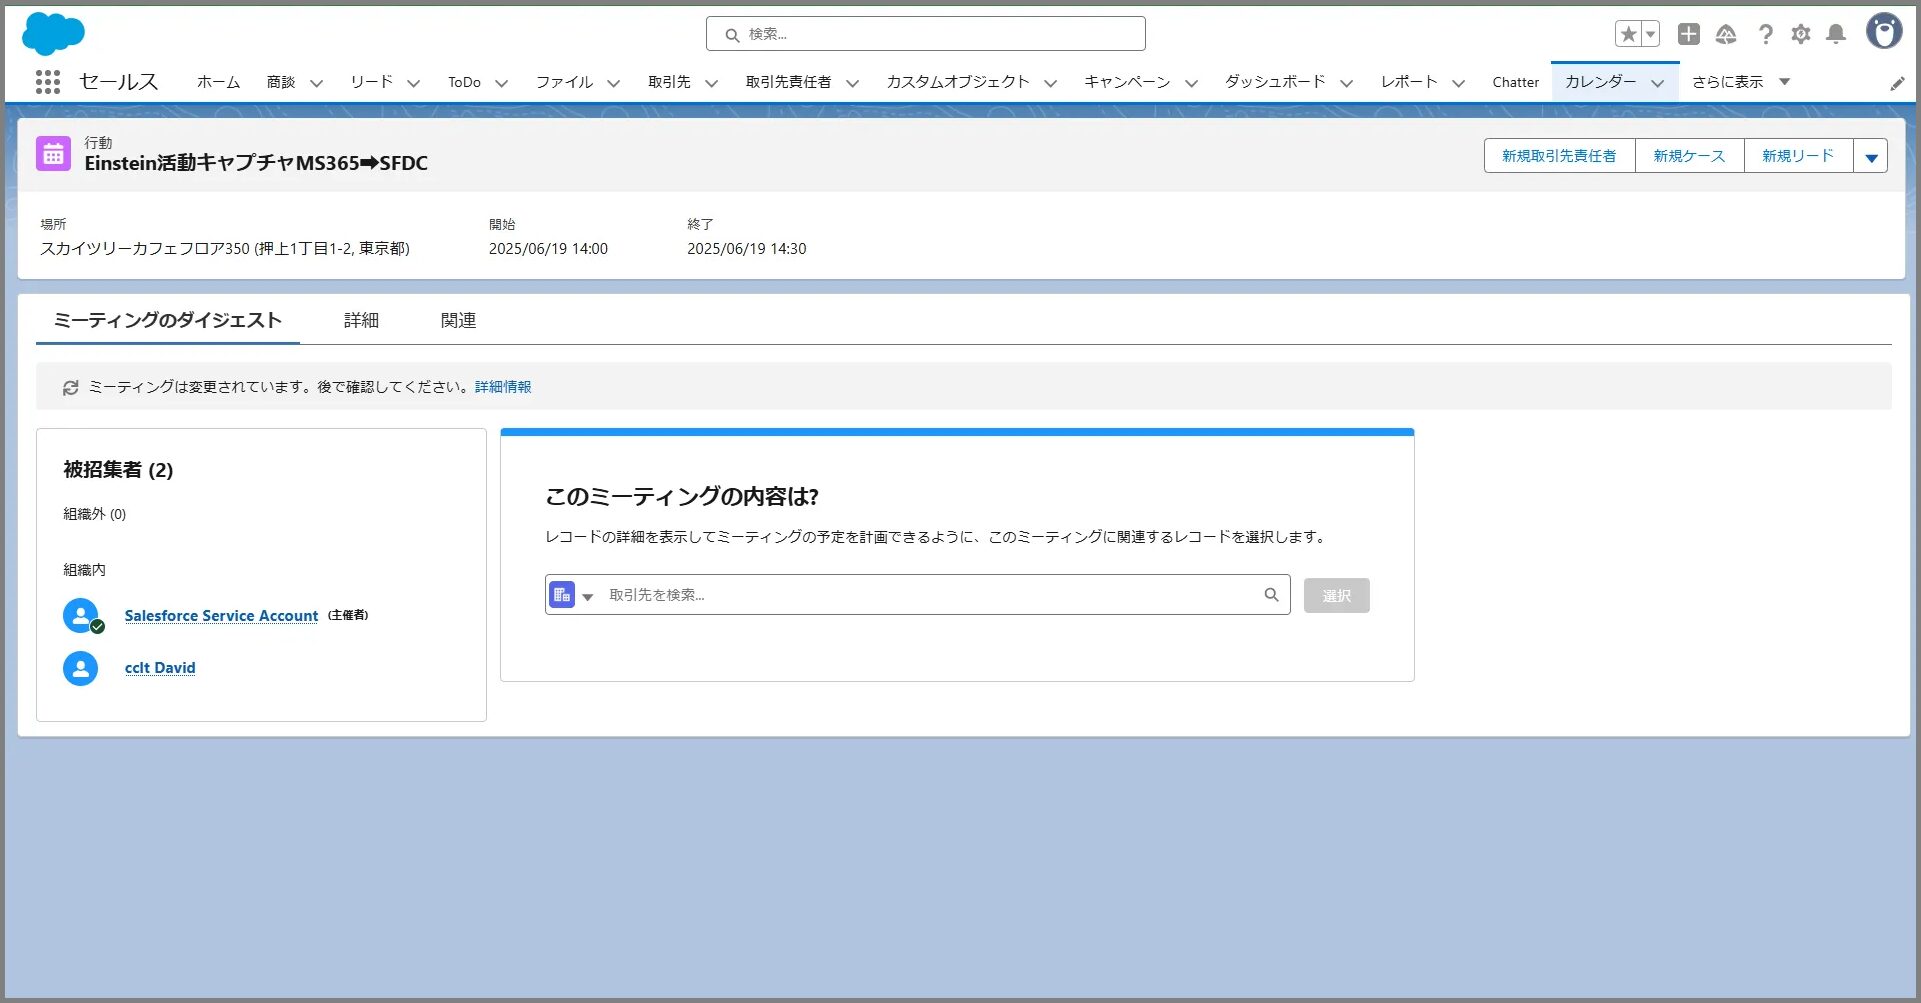1921x1003 pixels.
Task: Switch to the 関連 tab
Action: (458, 320)
